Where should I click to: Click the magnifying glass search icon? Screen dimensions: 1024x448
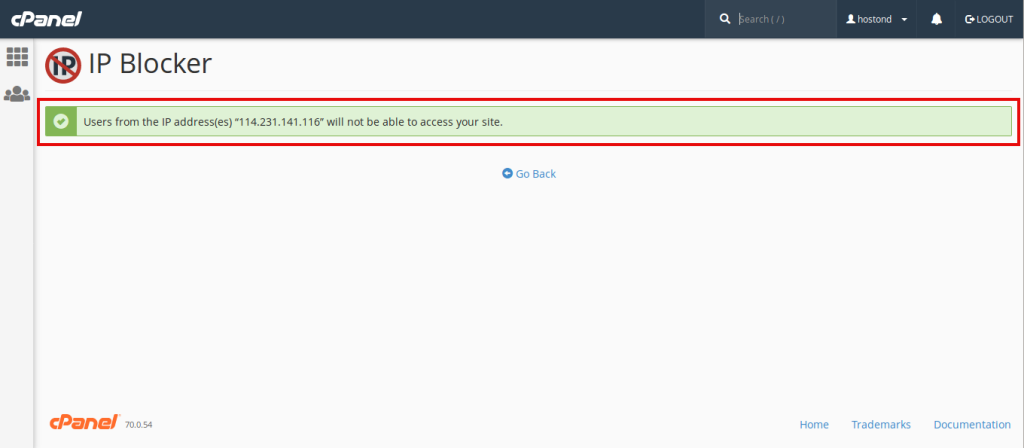724,19
